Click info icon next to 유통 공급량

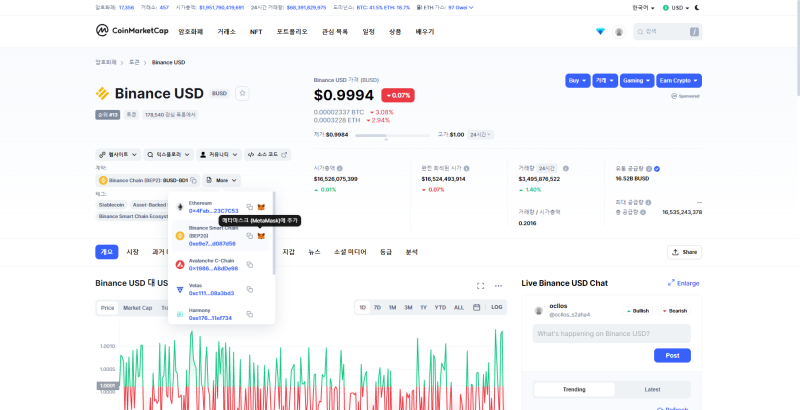pyautogui.click(x=648, y=169)
